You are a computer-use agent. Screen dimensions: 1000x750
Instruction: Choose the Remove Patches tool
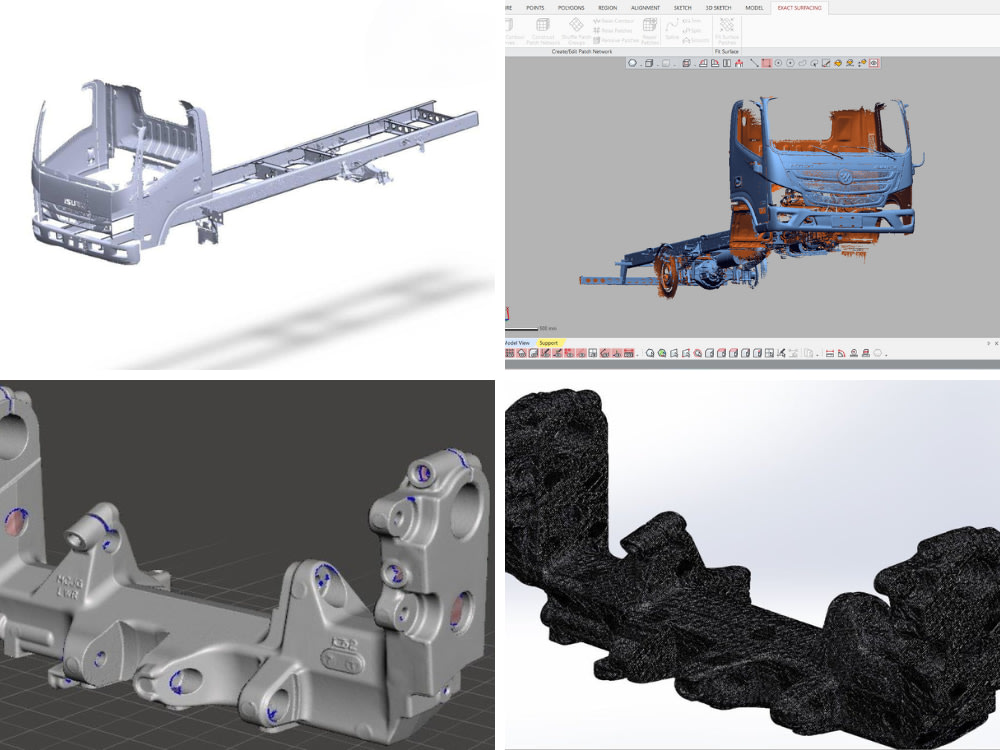[x=612, y=38]
